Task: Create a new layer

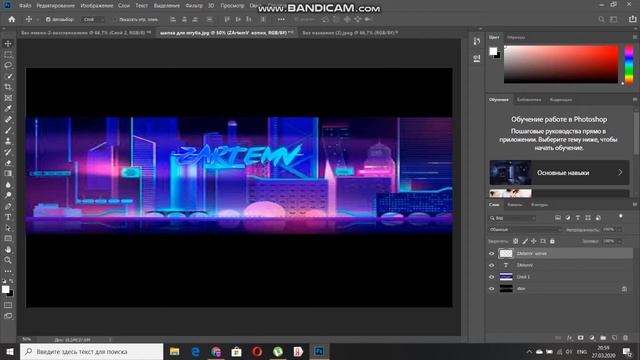Action: 614,338
